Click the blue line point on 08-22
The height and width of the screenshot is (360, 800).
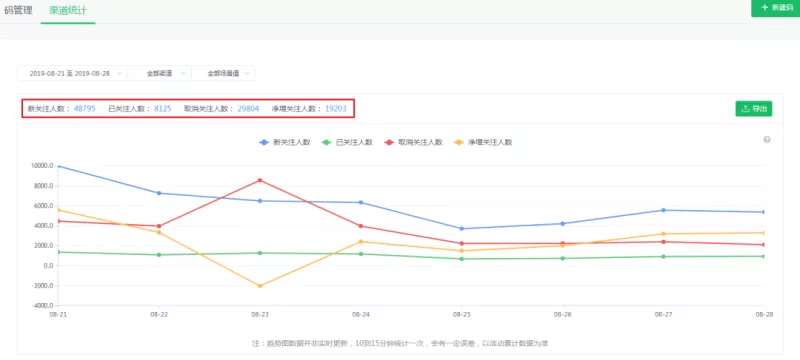tap(159, 193)
